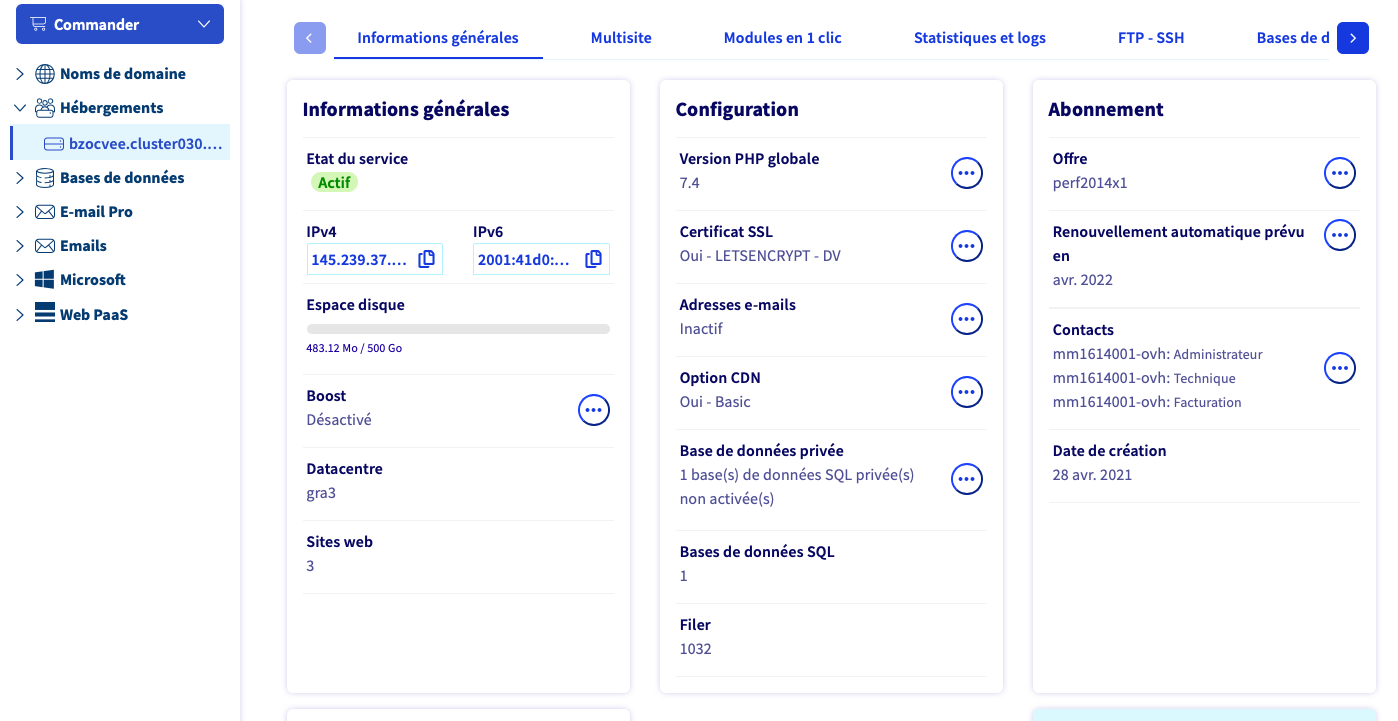
Task: Open Renouvellement automatique actions menu
Action: (x=1340, y=235)
